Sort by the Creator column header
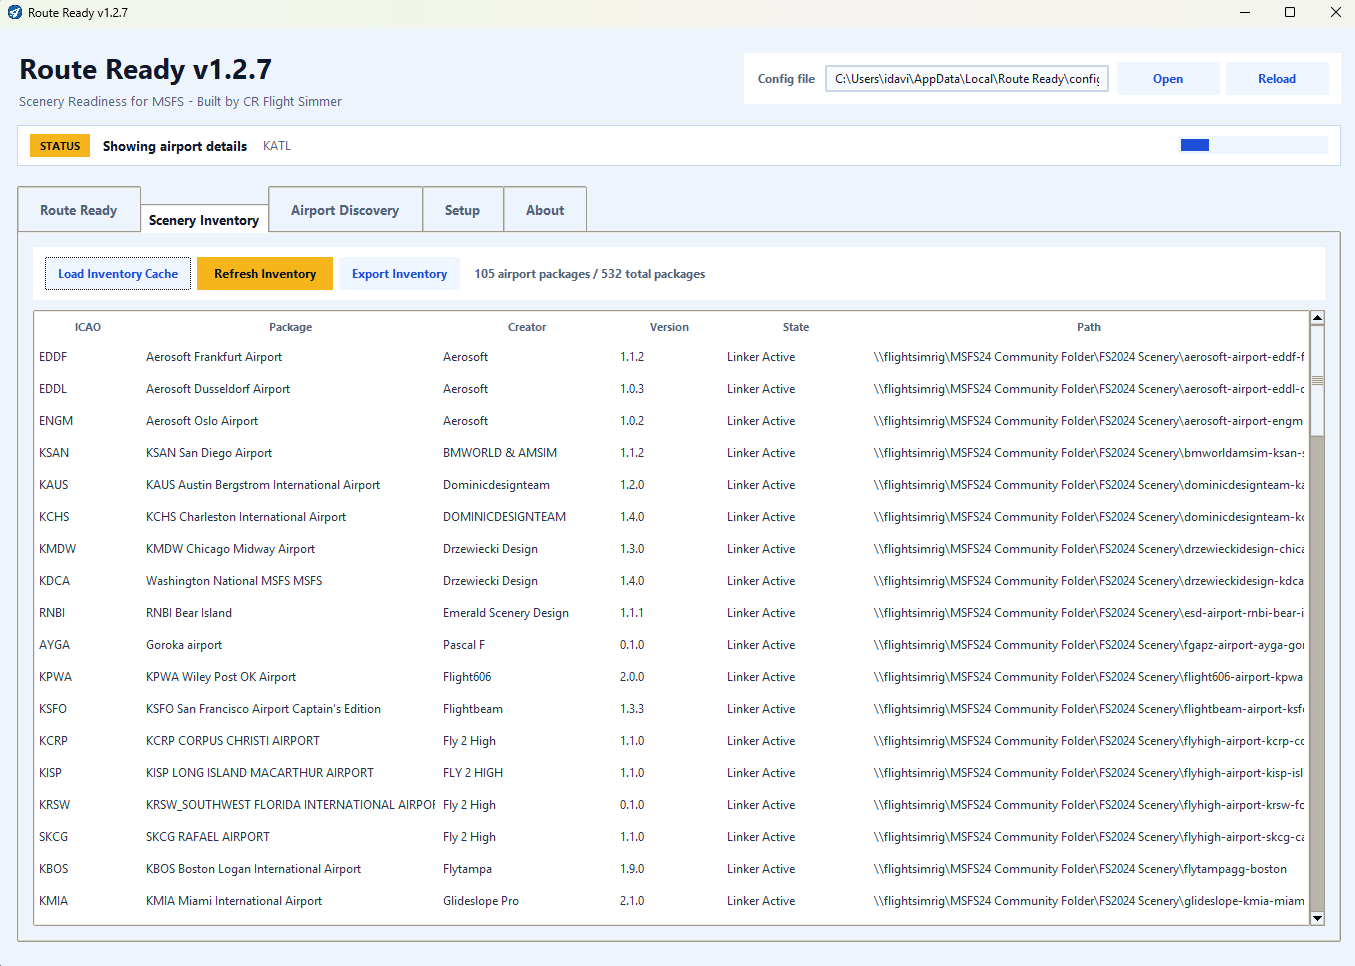The height and width of the screenshot is (966, 1355). [x=527, y=327]
